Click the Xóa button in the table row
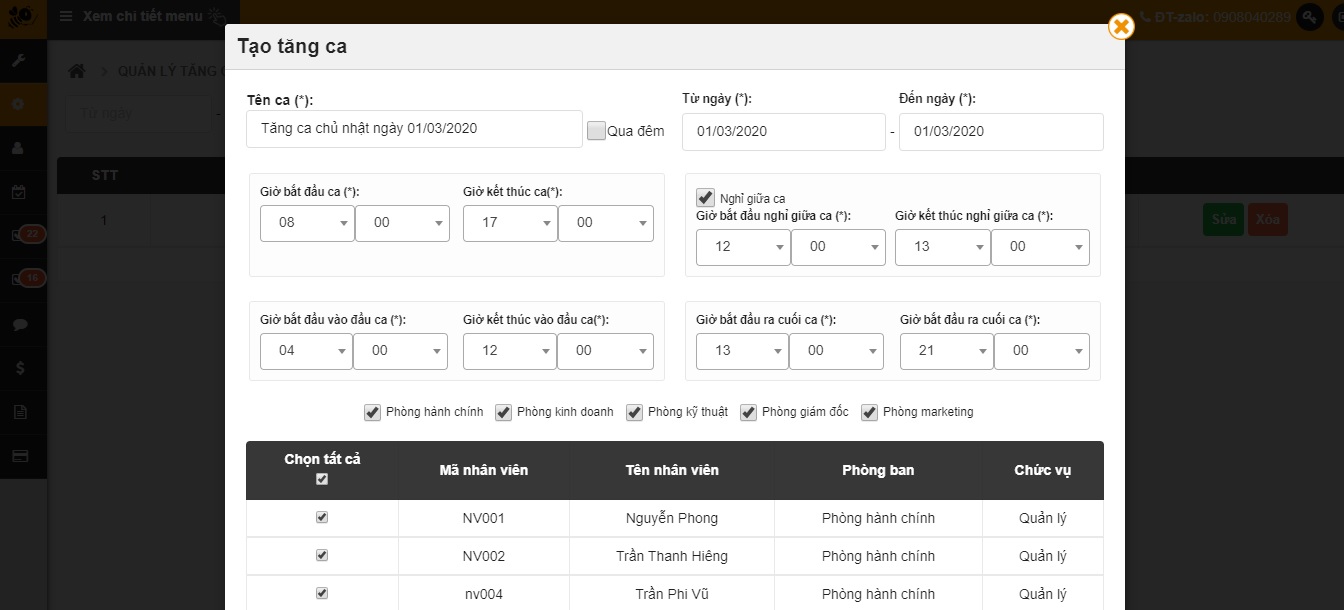 (x=1267, y=219)
